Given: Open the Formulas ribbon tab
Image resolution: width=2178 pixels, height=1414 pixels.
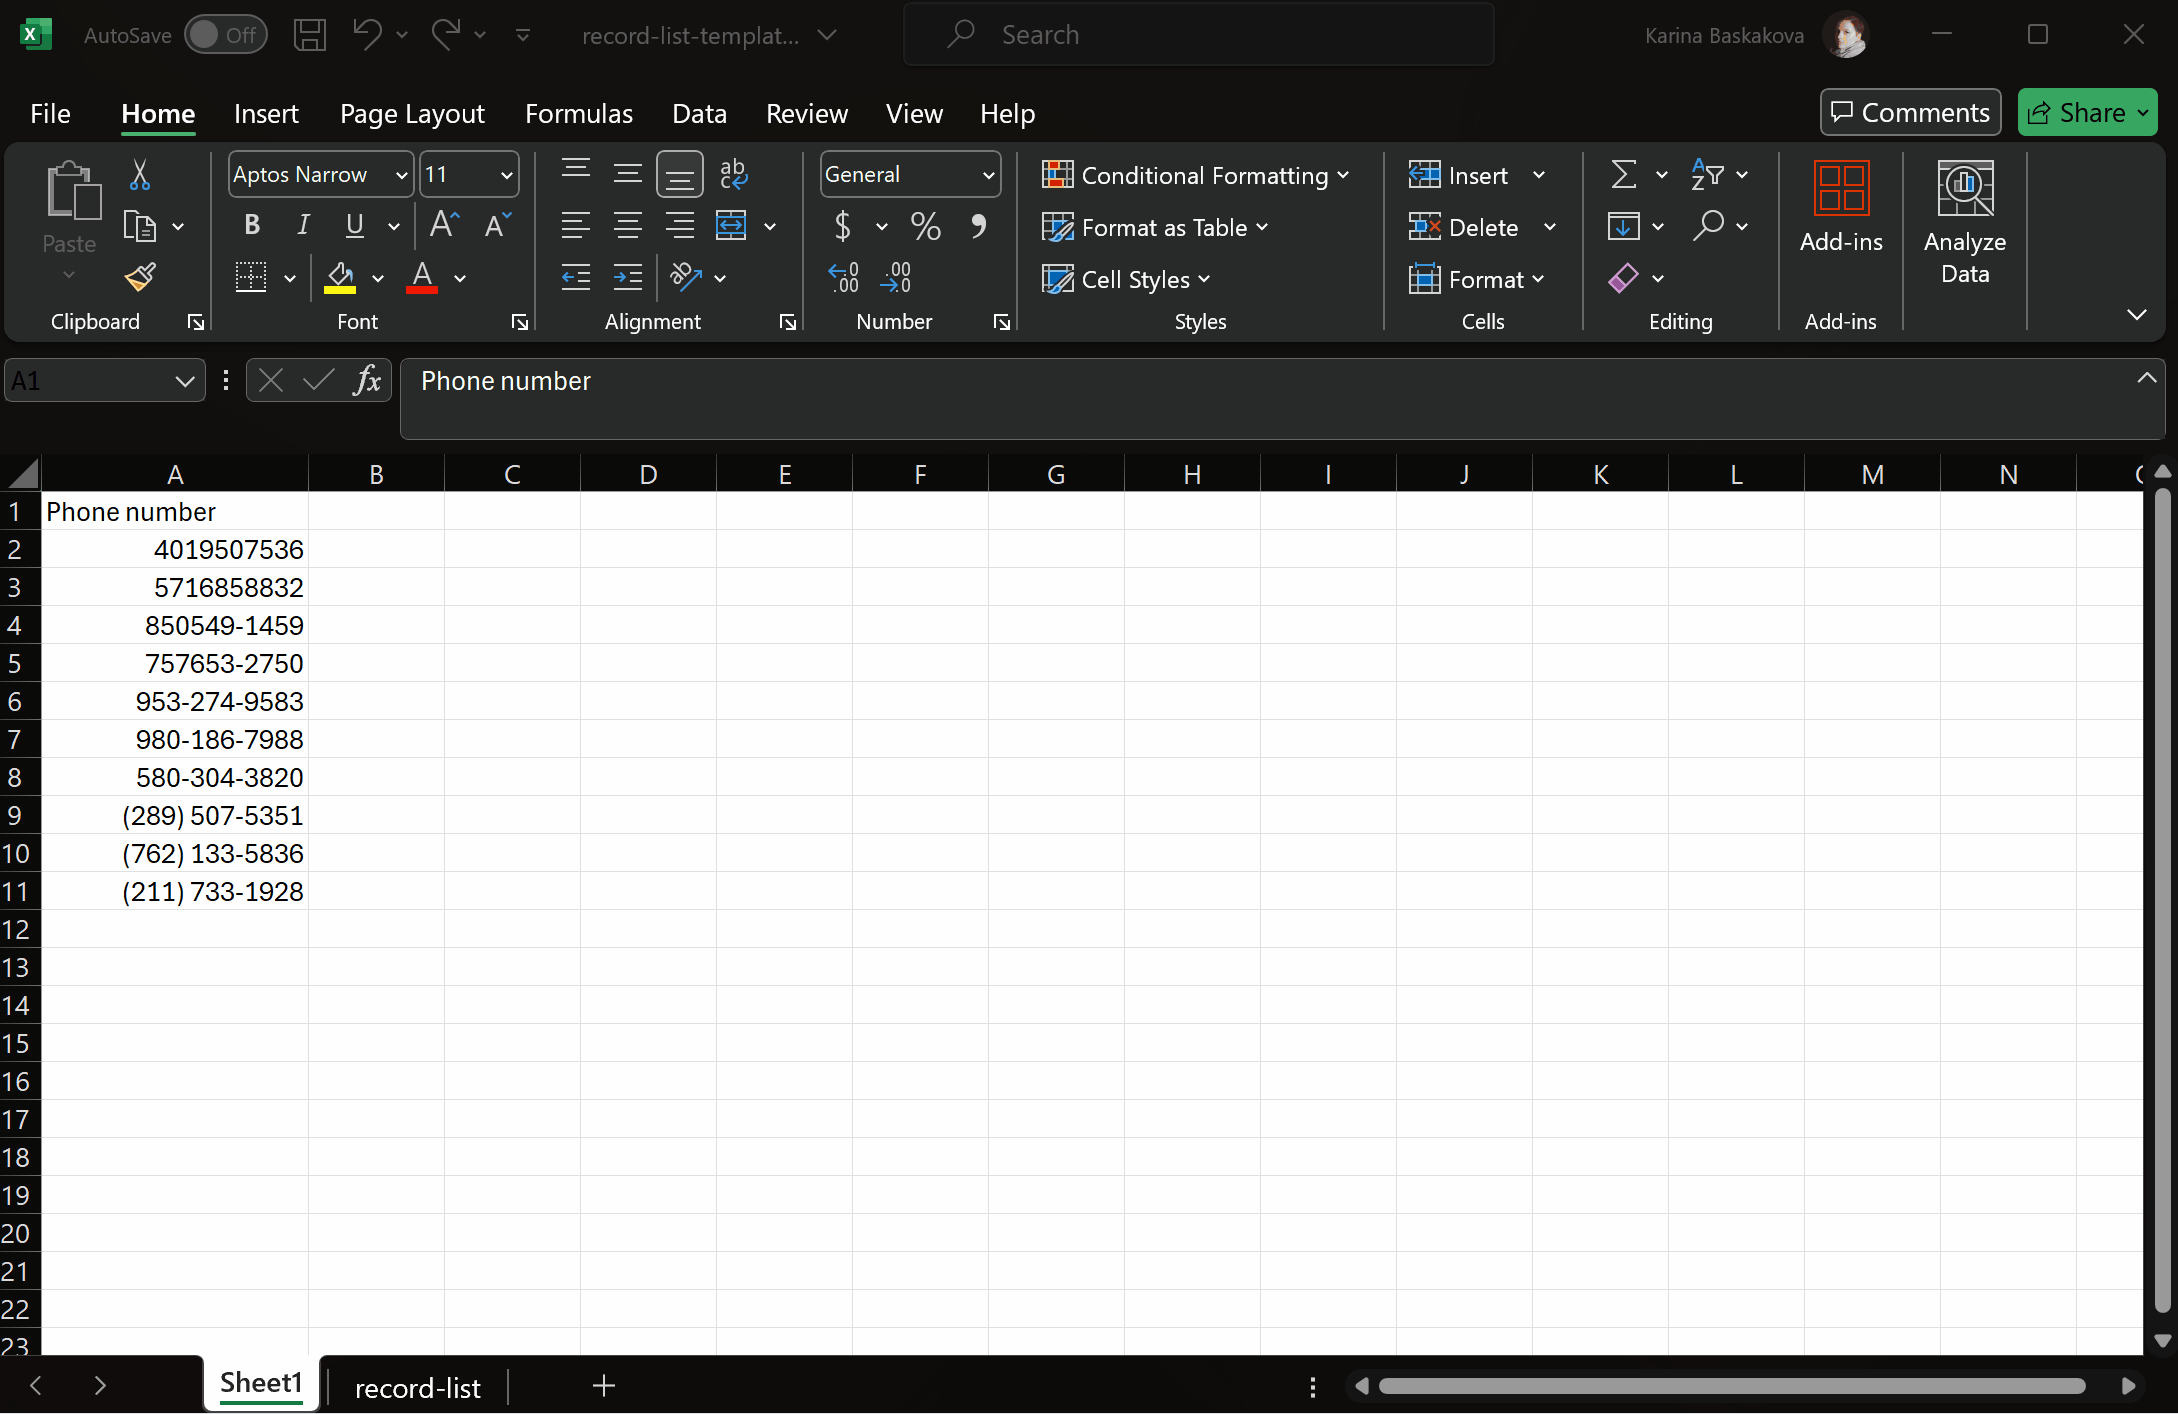Looking at the screenshot, I should (579, 114).
